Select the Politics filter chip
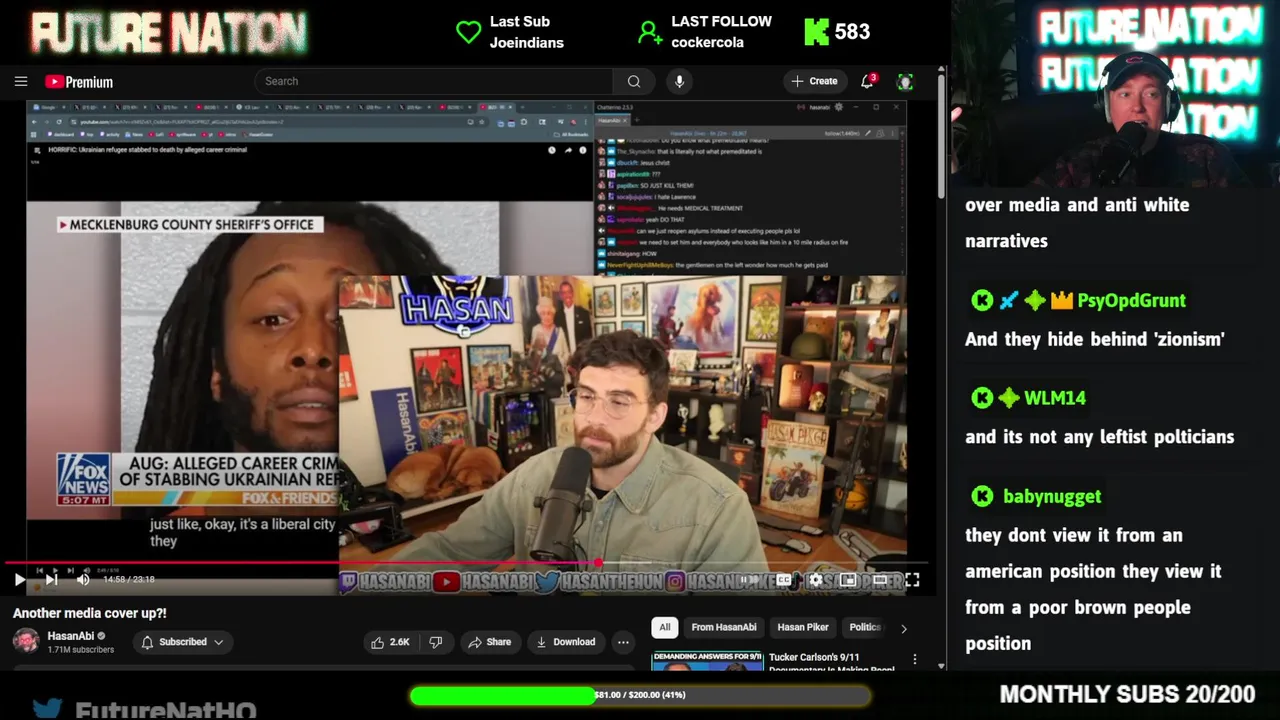 [866, 627]
